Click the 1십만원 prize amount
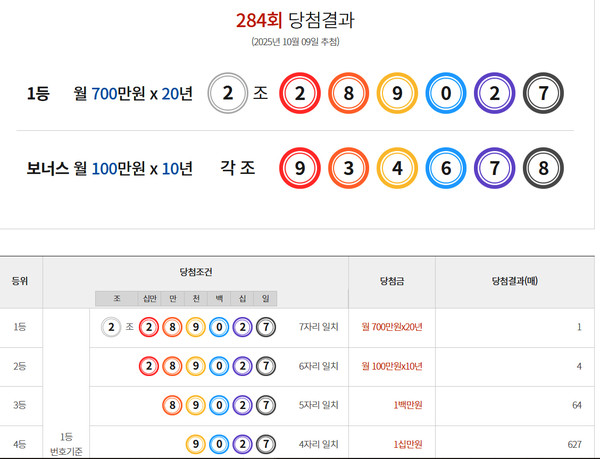This screenshot has width=600, height=459. [x=408, y=444]
